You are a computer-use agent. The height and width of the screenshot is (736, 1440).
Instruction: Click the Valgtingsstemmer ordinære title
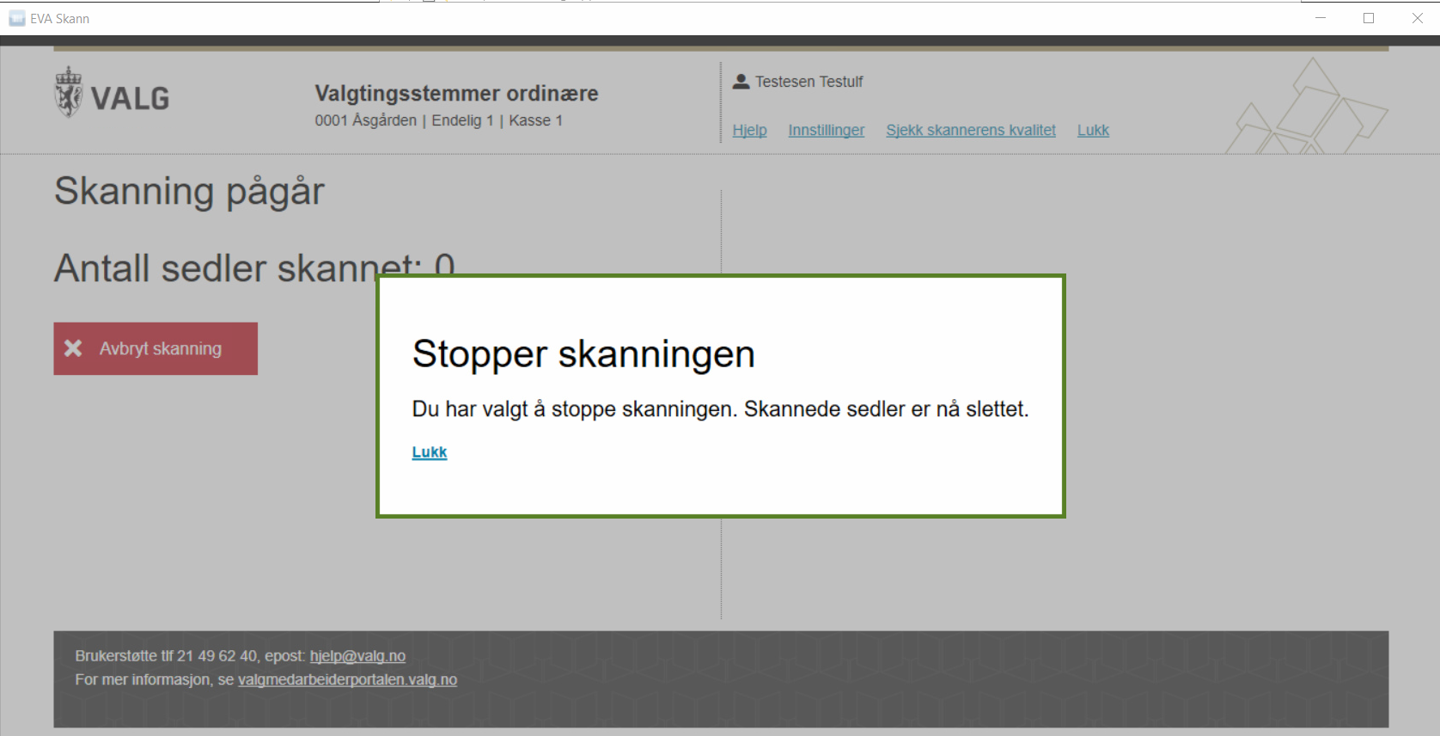point(456,94)
